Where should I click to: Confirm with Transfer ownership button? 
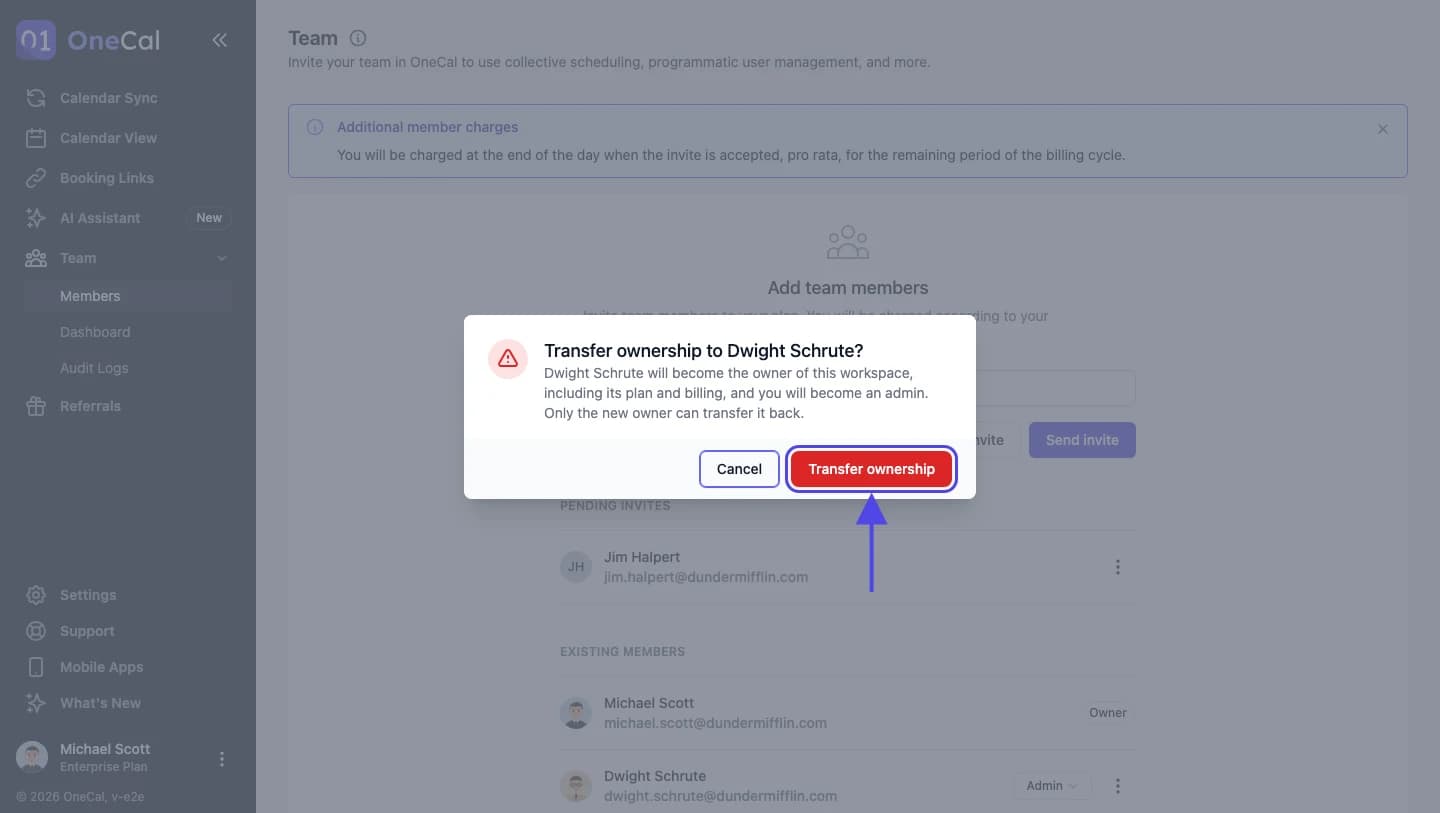[x=871, y=469]
